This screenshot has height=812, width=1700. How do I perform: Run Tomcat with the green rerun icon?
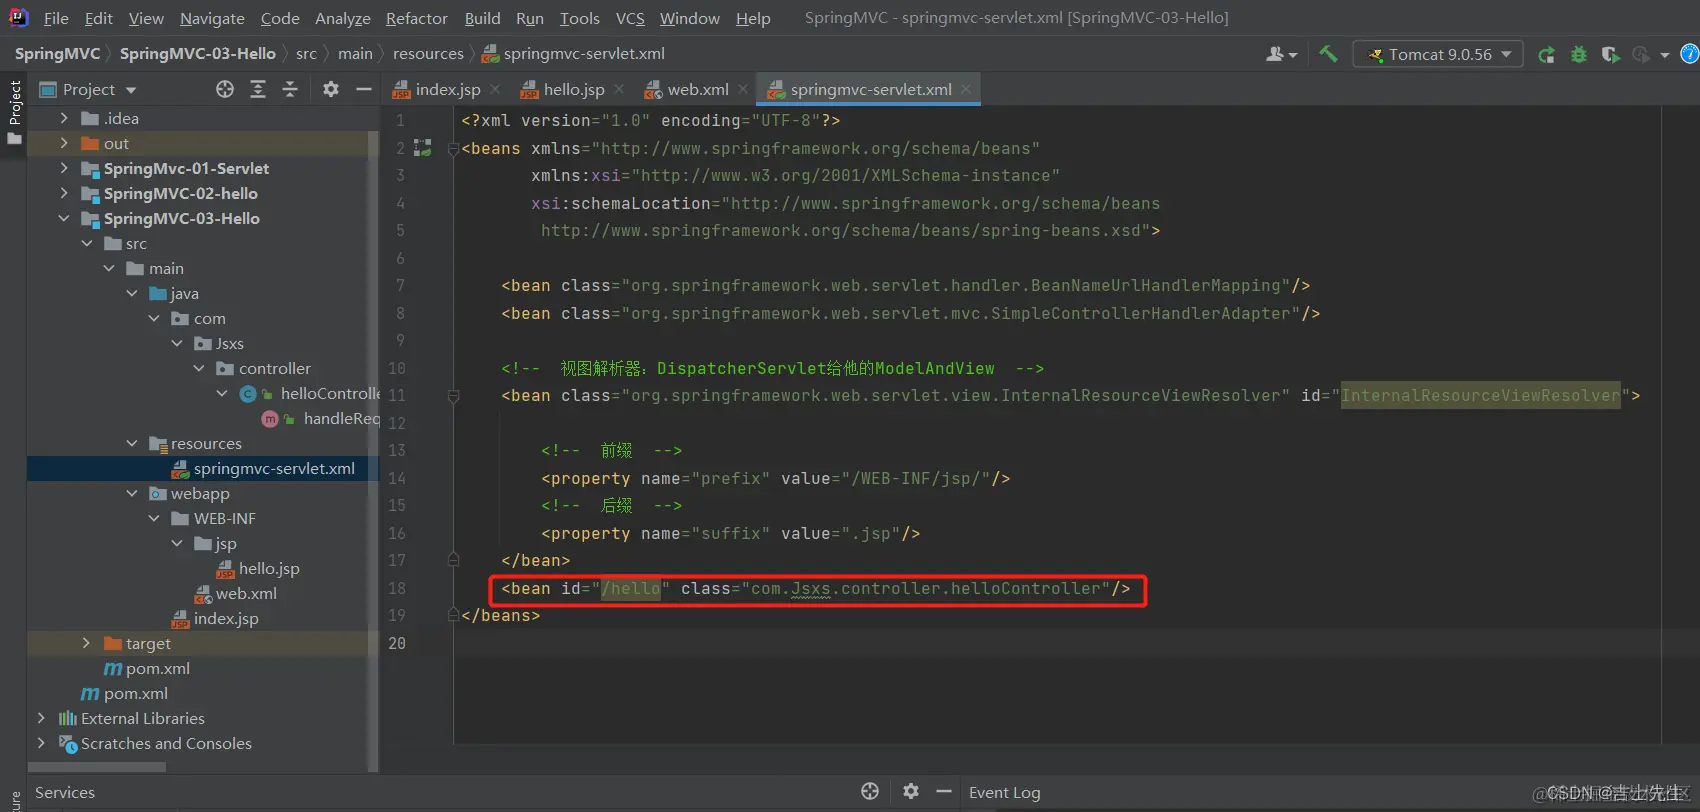pos(1546,55)
